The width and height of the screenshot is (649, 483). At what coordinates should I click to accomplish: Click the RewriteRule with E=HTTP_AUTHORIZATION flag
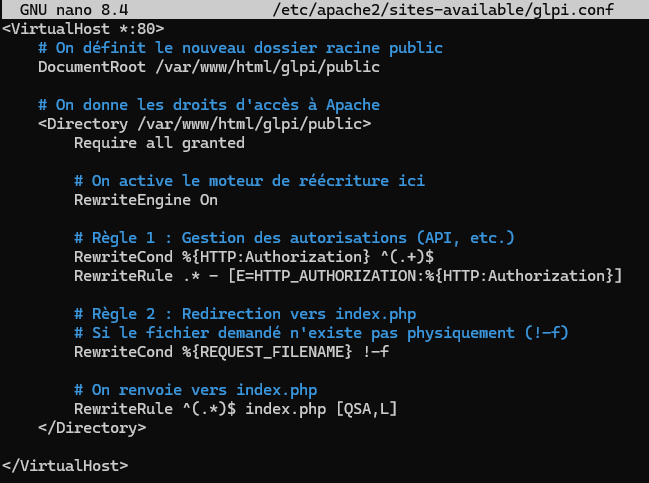pyautogui.click(x=348, y=275)
